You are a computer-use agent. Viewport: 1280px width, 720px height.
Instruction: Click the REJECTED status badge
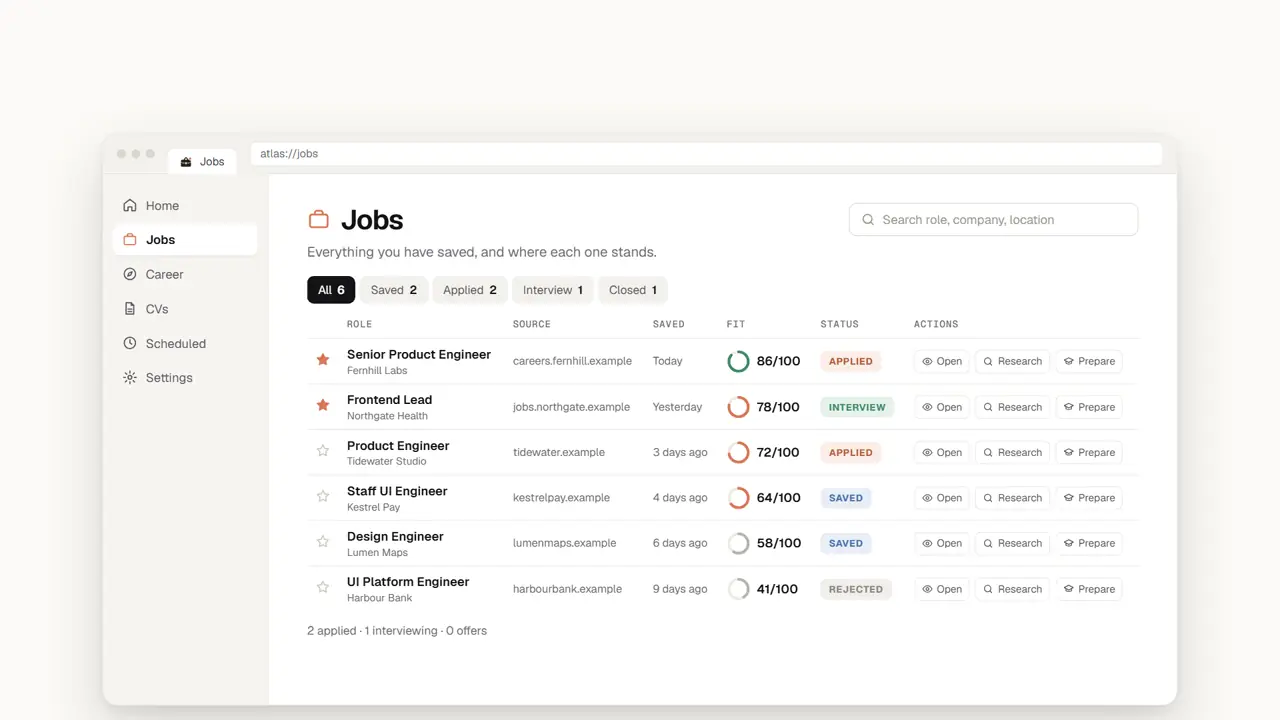pos(856,589)
